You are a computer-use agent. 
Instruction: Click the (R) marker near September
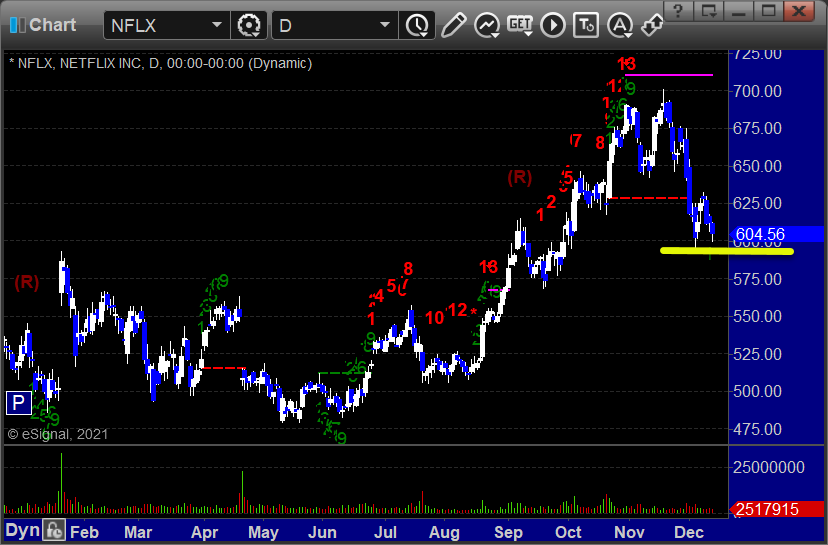tap(520, 177)
